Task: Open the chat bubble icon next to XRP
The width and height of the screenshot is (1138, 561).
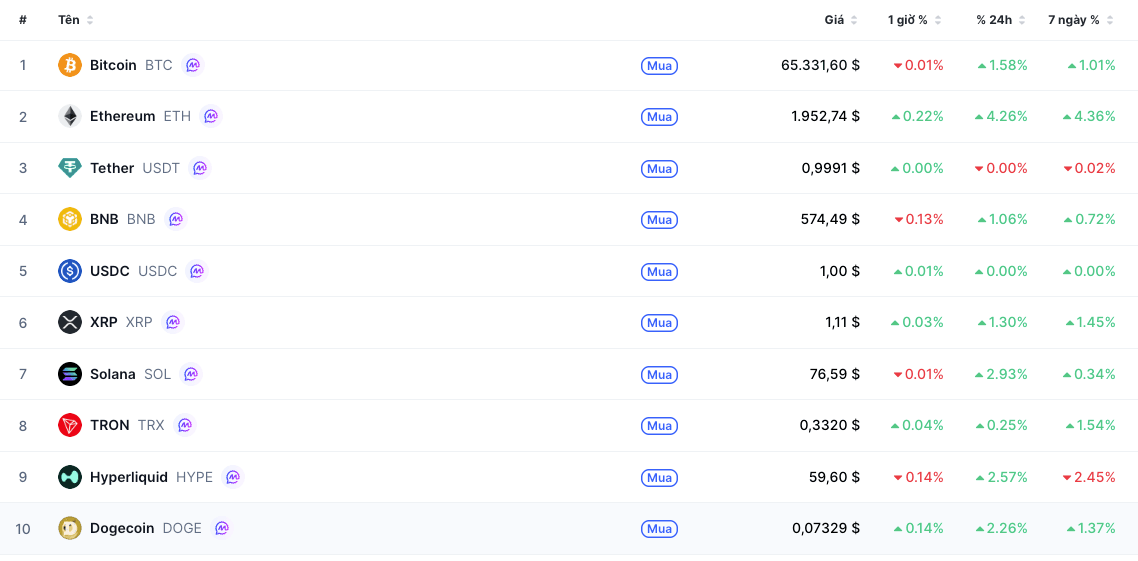Action: point(173,322)
